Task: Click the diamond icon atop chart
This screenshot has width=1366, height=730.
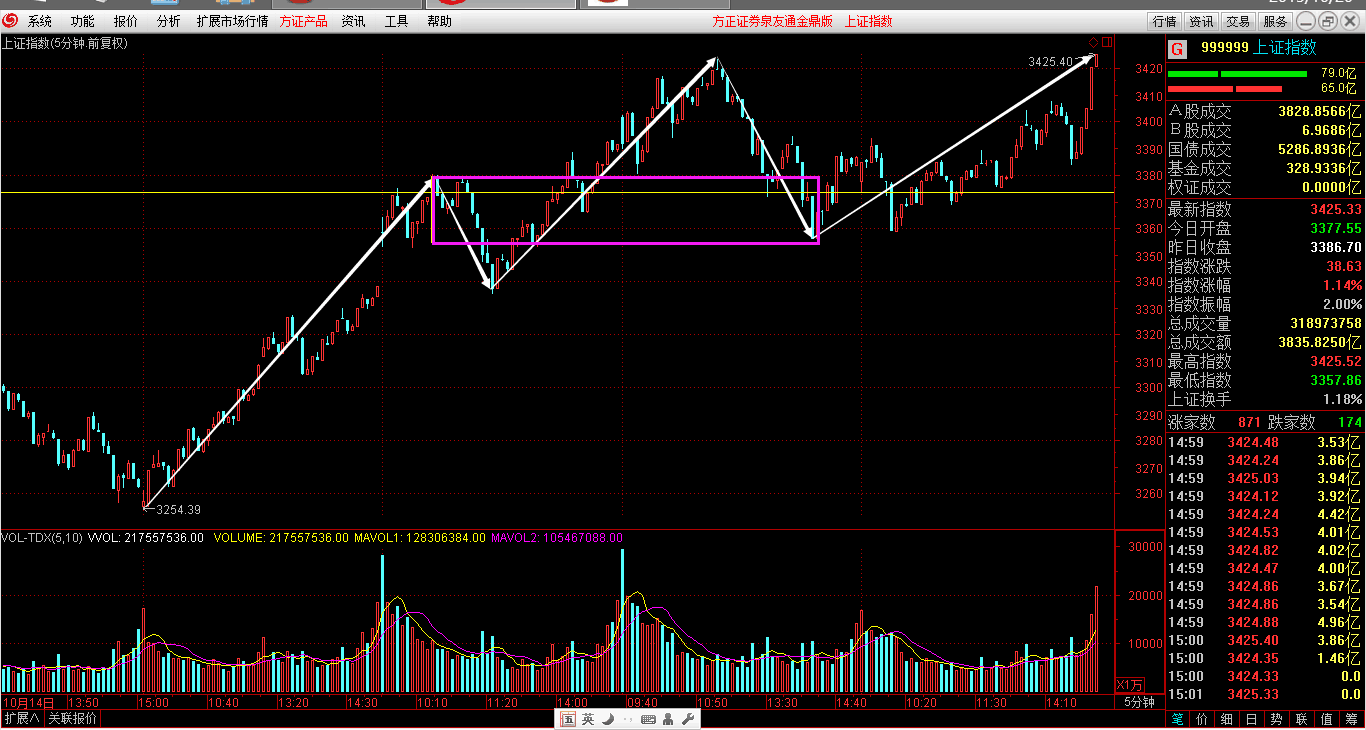Action: [x=1094, y=42]
